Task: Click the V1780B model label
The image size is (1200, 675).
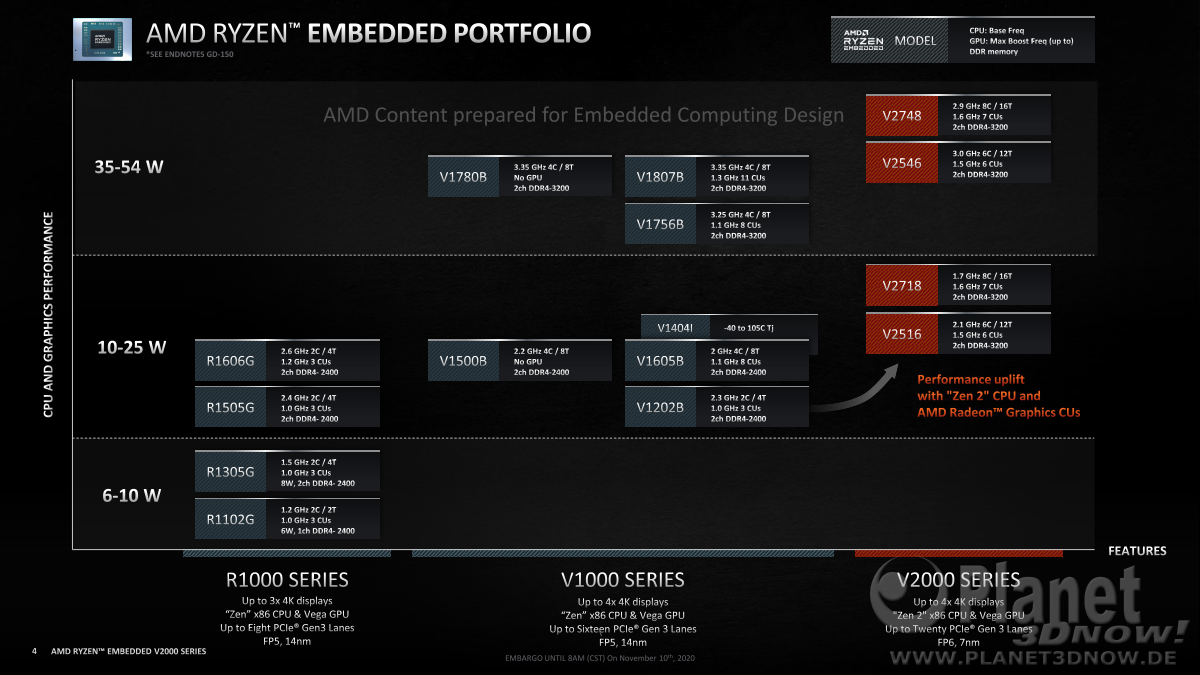Action: (x=464, y=176)
